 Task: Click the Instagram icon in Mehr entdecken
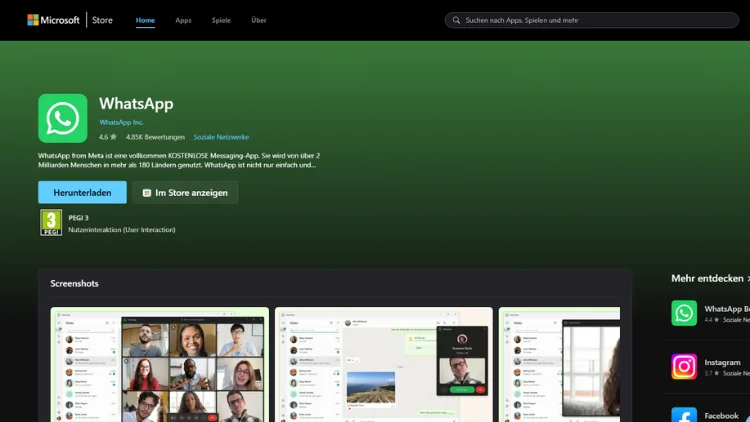(x=684, y=366)
